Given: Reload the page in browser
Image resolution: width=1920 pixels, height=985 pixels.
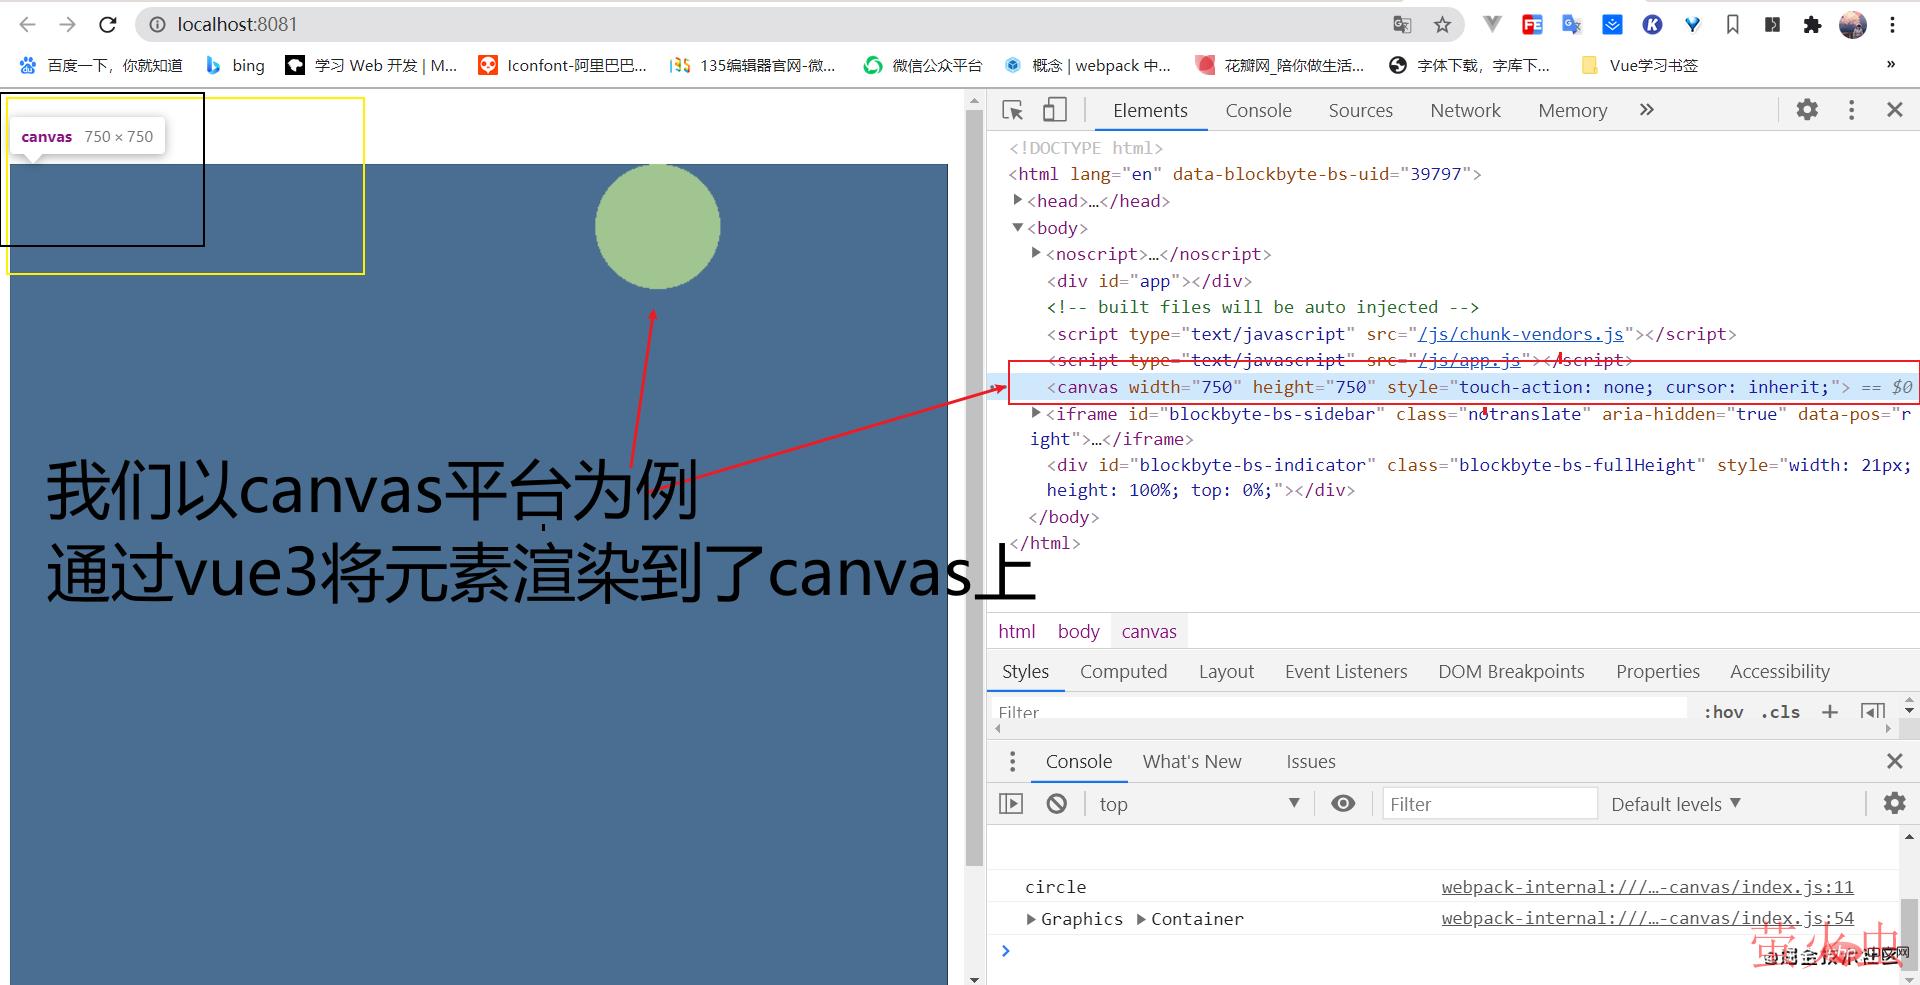Looking at the screenshot, I should [x=108, y=25].
